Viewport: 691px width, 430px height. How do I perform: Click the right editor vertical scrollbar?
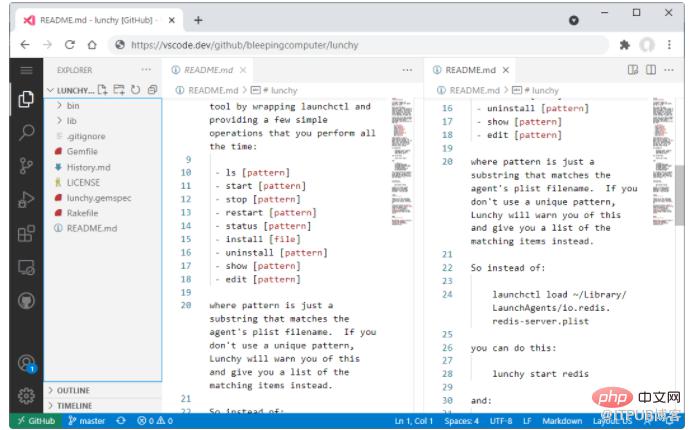point(679,195)
